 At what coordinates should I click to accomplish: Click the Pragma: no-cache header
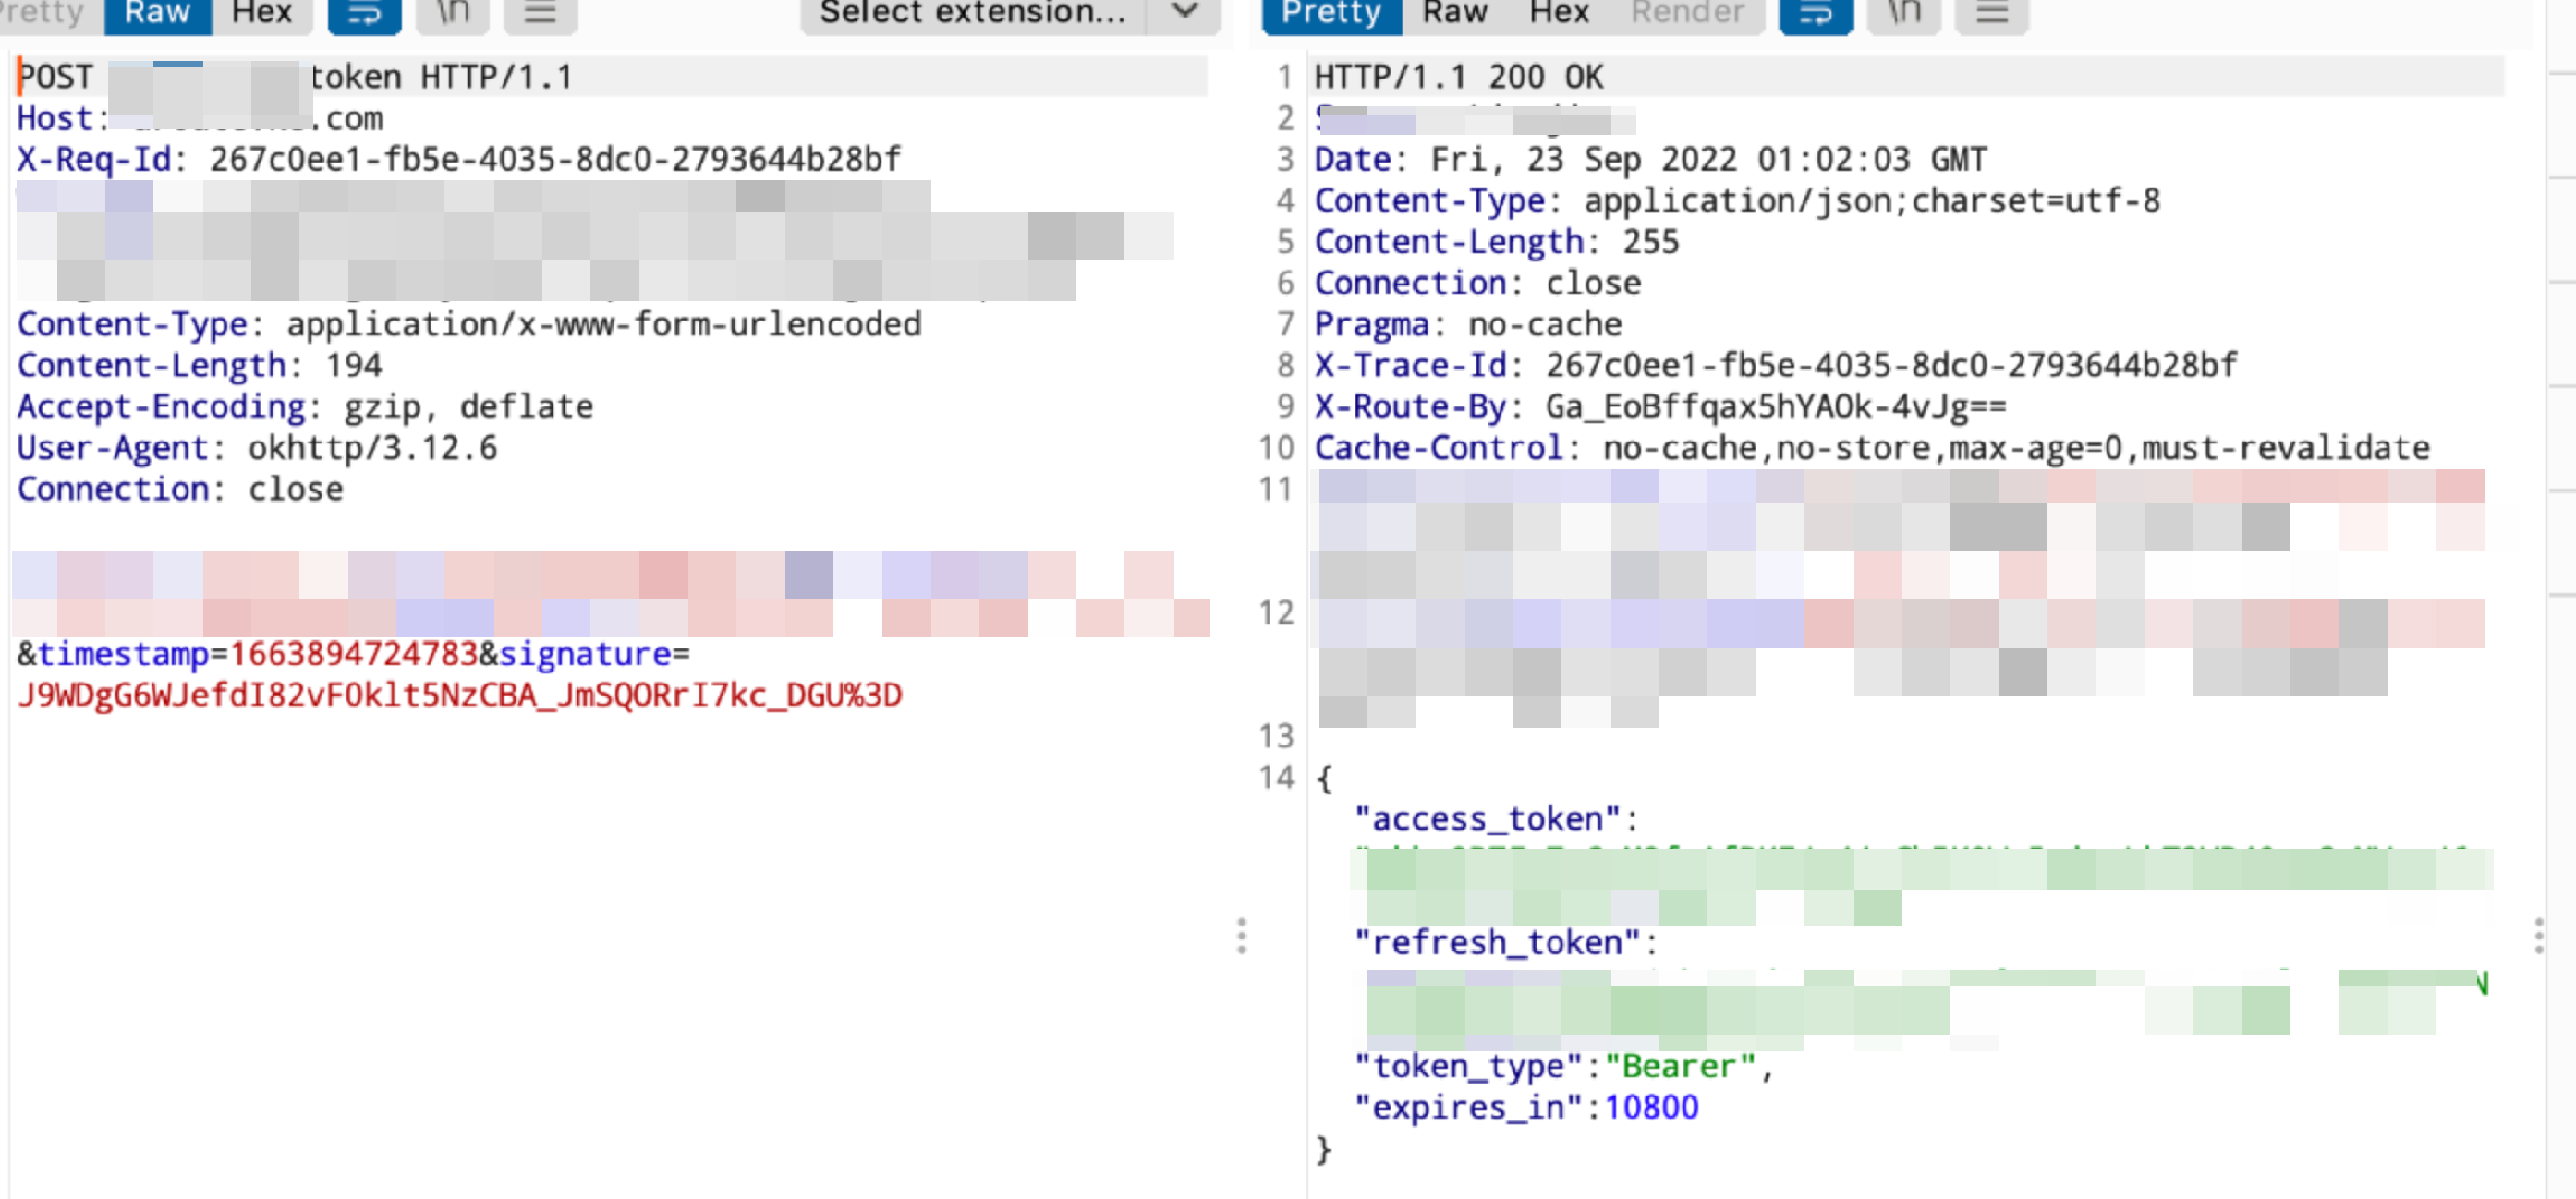(x=1467, y=324)
